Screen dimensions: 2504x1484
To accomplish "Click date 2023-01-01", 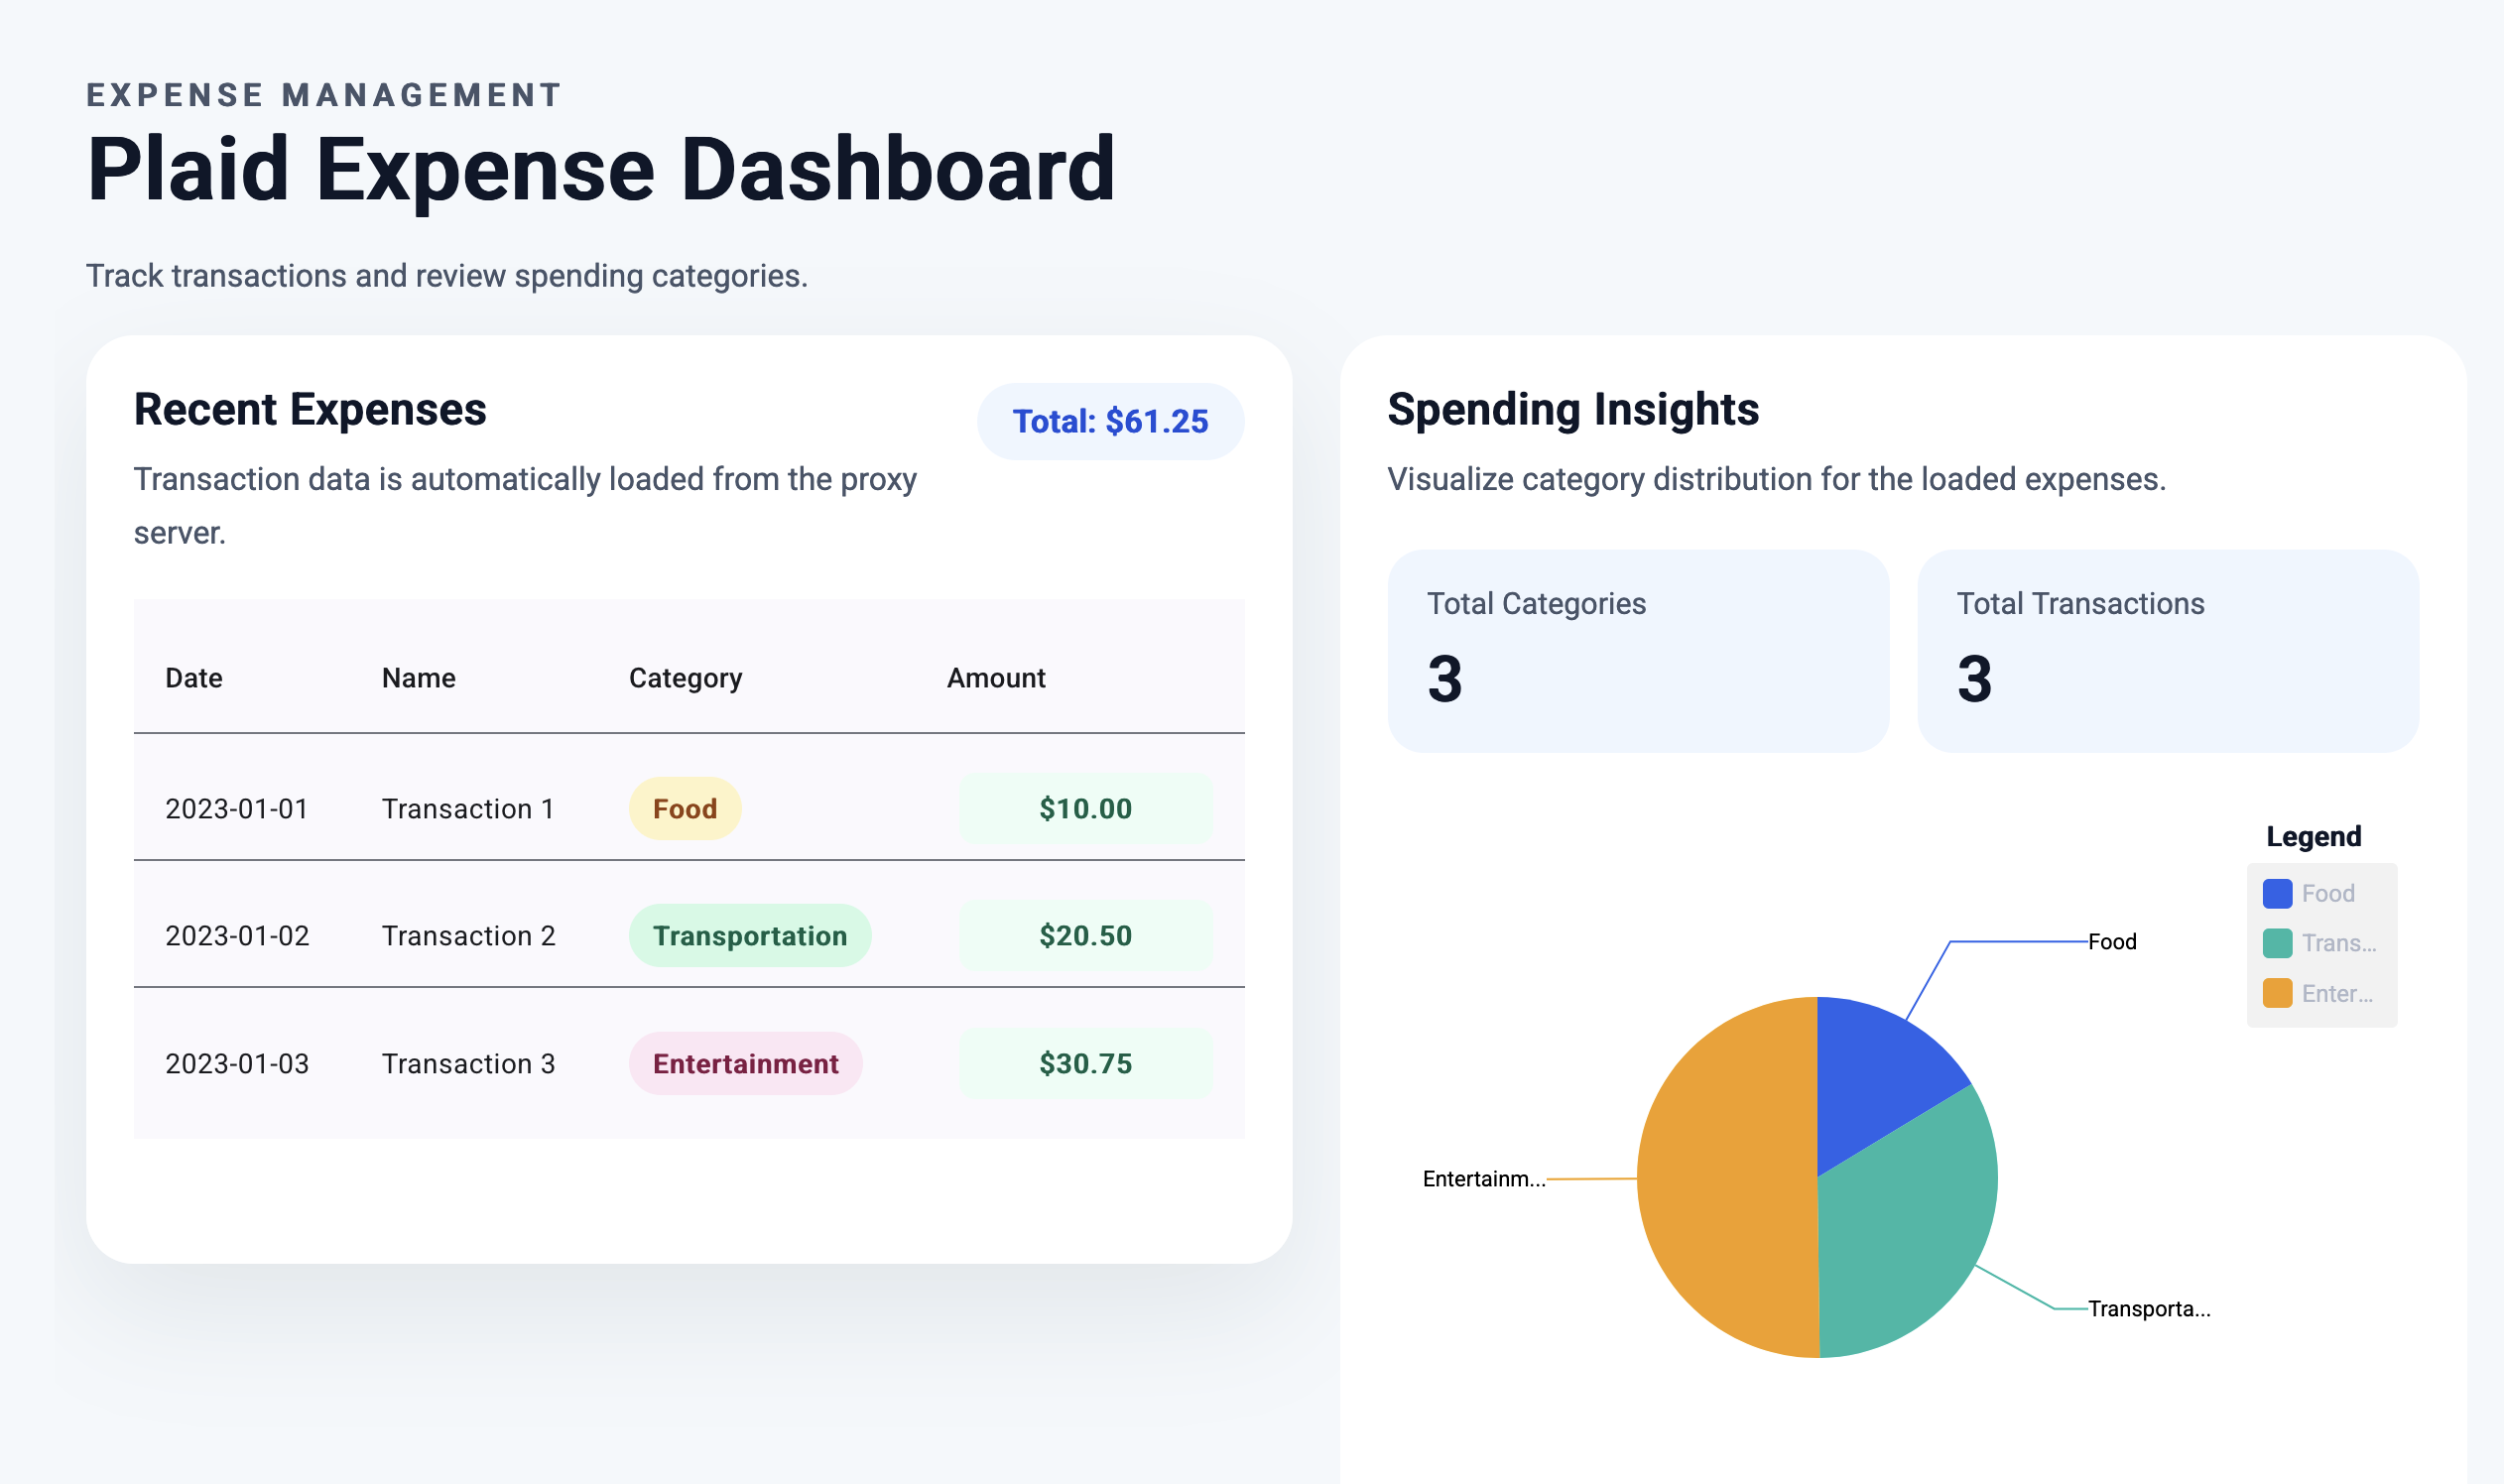I will coord(237,808).
